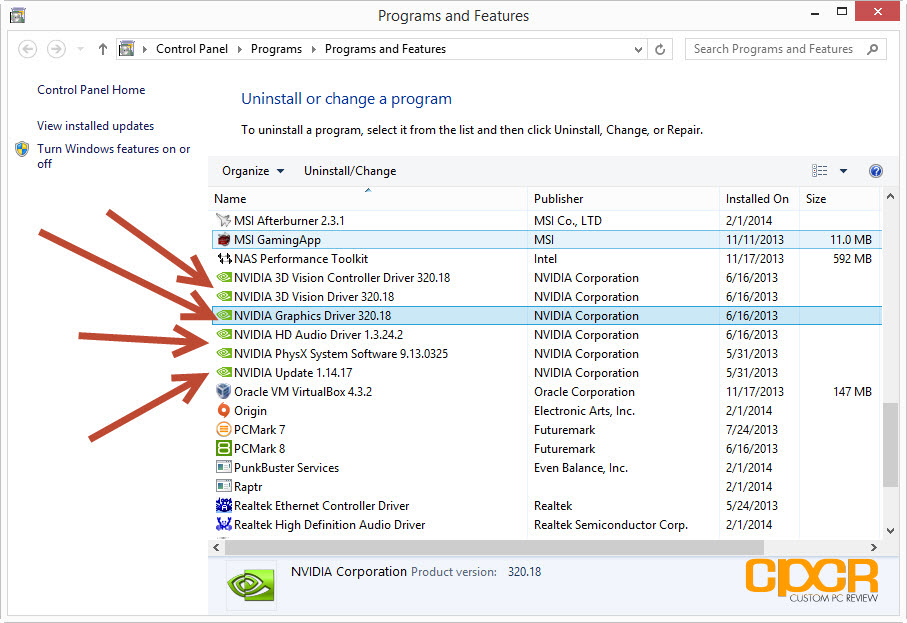
Task: Expand the arrow after Programs breadcrumb
Action: 314,49
